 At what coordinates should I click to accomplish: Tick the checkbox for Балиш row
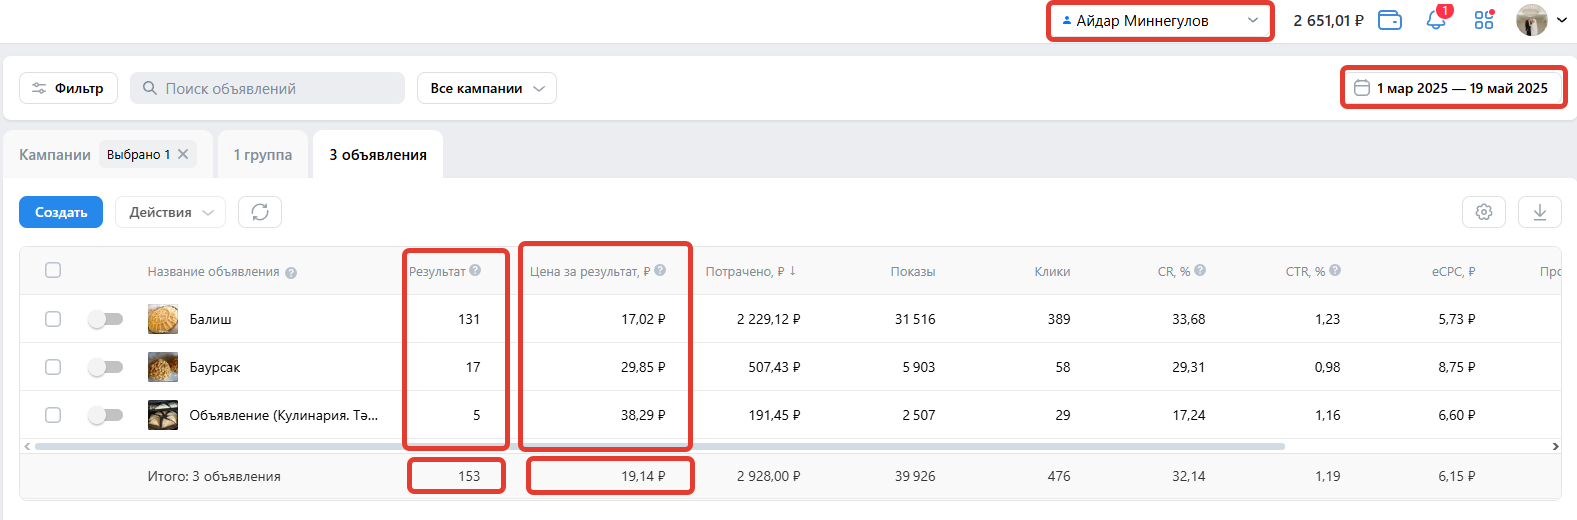tap(53, 319)
